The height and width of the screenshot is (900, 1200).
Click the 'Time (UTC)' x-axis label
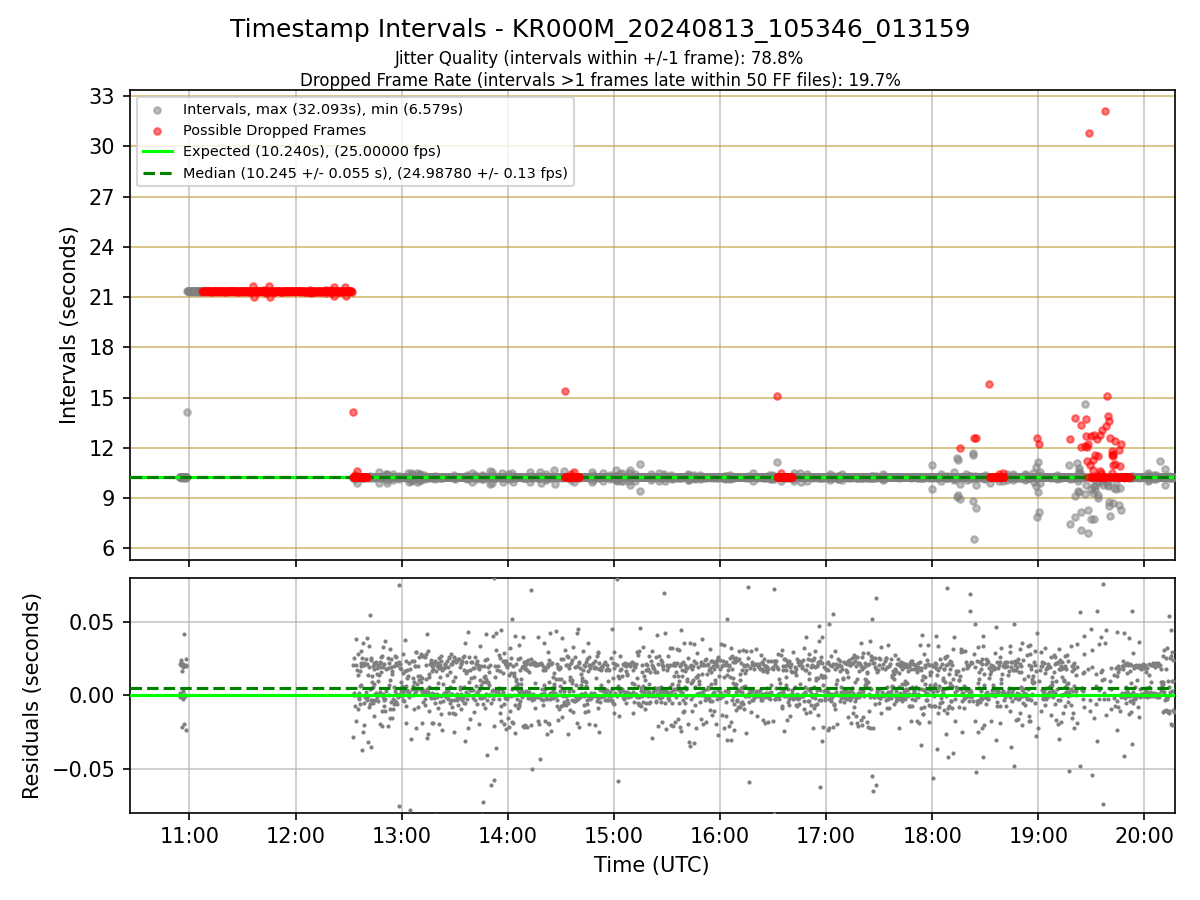652,865
